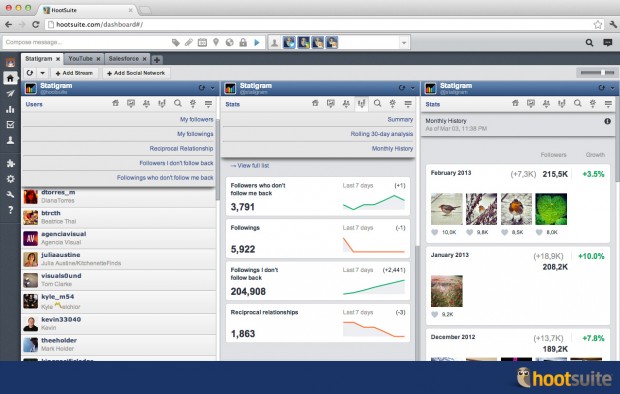This screenshot has width=620, height=394.
Task: Switch to the Statigram tab
Action: click(38, 59)
